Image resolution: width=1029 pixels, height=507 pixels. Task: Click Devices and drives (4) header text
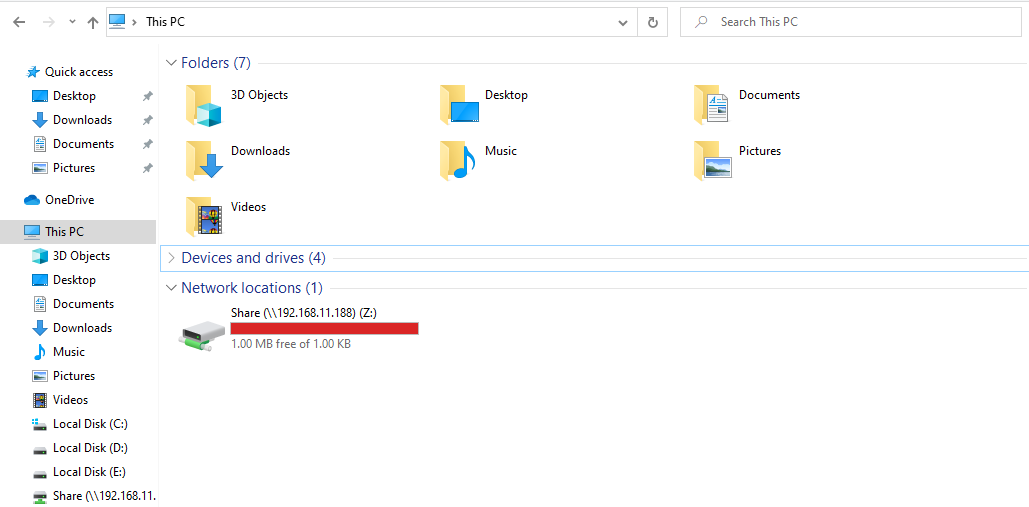click(x=253, y=258)
